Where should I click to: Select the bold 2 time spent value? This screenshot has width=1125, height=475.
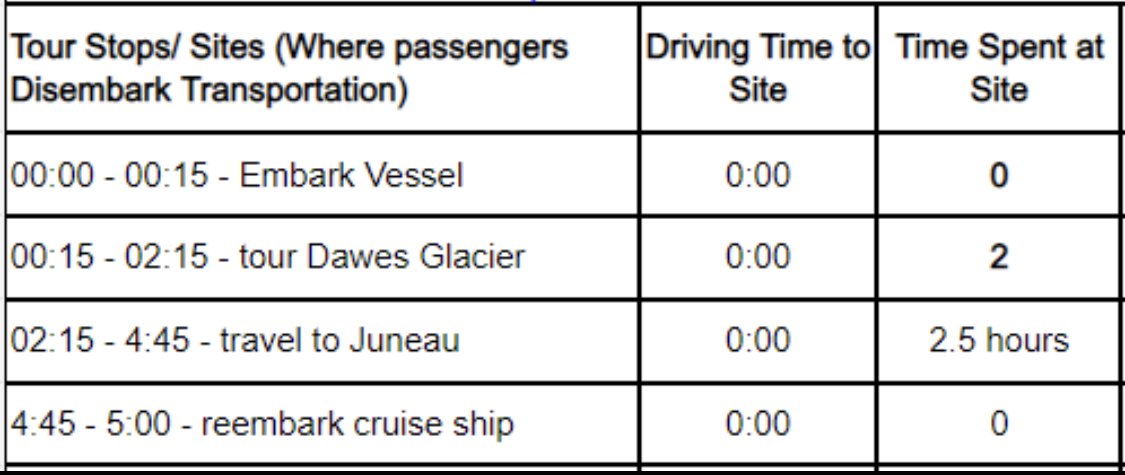click(x=999, y=258)
